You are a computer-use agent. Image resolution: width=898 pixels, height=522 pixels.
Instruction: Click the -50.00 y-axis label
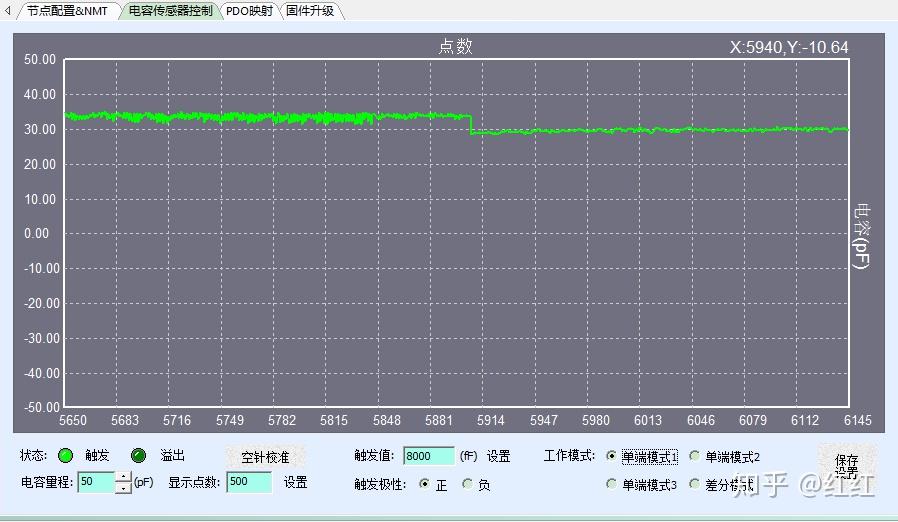41,407
